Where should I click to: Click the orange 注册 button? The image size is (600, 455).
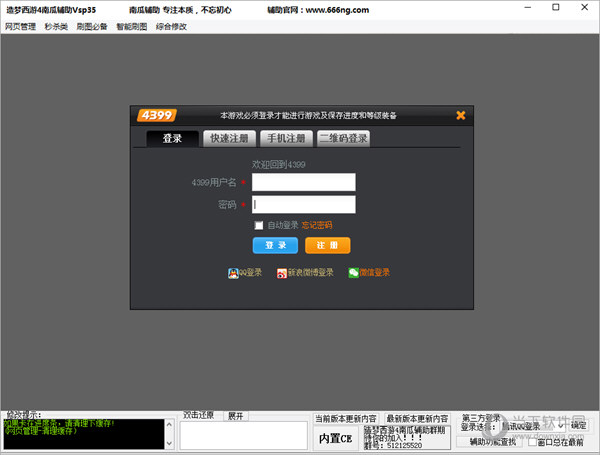pyautogui.click(x=328, y=245)
